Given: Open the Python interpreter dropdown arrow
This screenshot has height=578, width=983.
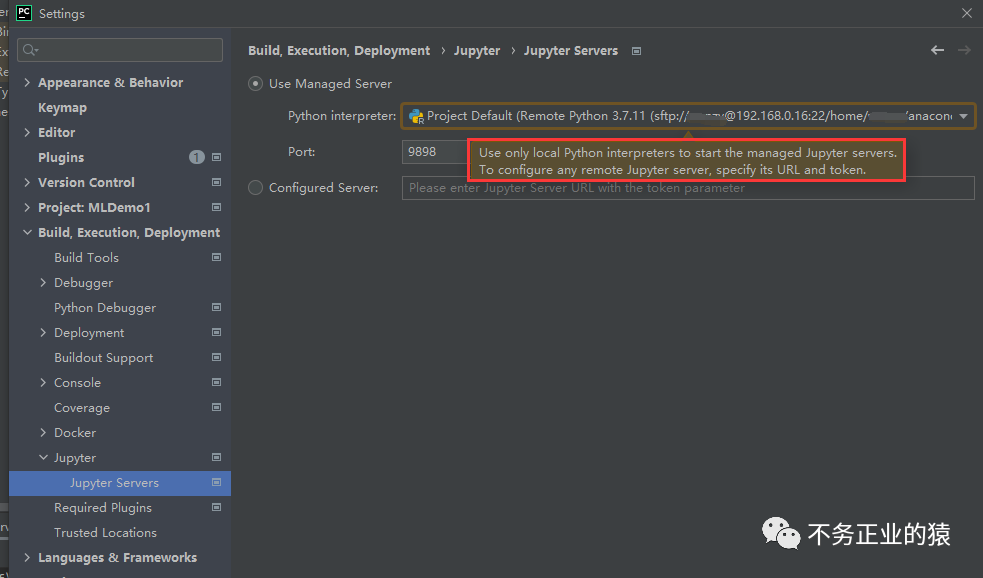Looking at the screenshot, I should click(x=963, y=116).
